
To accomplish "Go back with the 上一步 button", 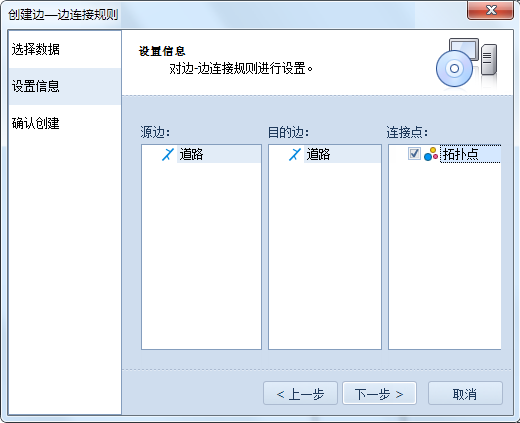I will (300, 394).
